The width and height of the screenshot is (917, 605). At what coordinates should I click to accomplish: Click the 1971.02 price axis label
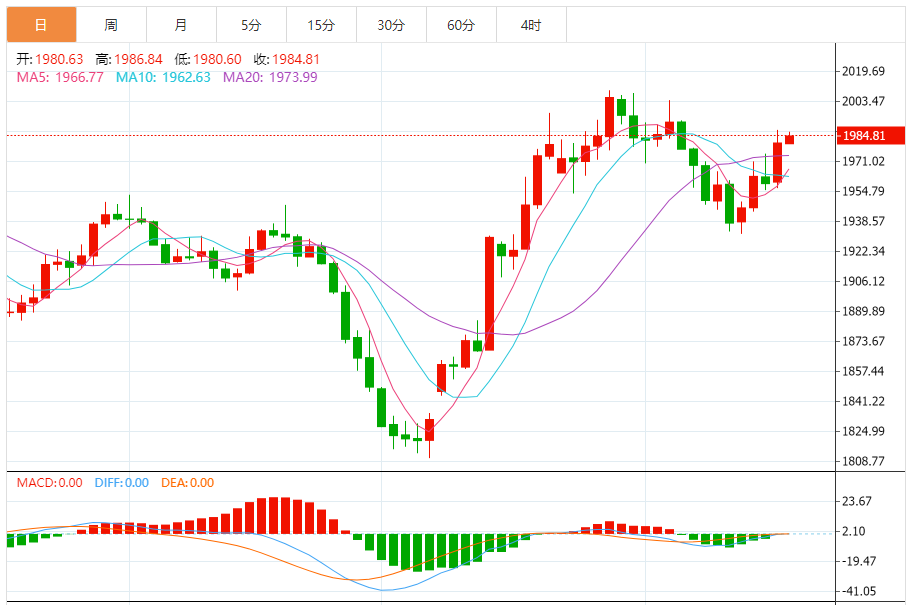[863, 161]
